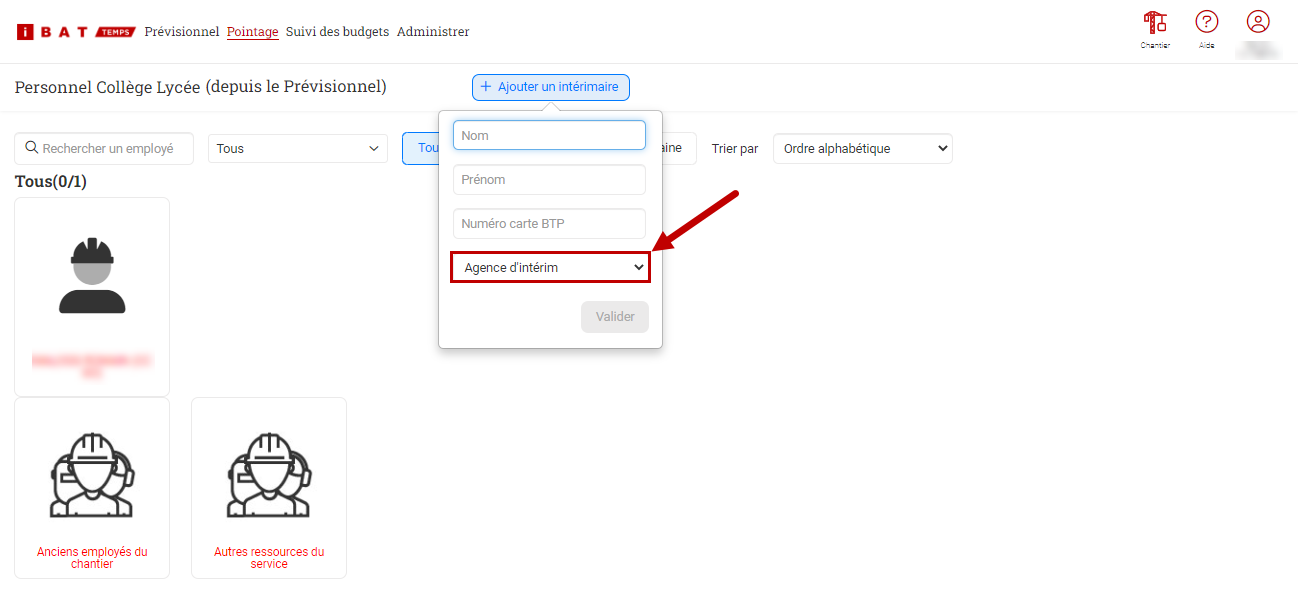Switch to the Pointage menu
The height and width of the screenshot is (602, 1298).
pos(252,32)
